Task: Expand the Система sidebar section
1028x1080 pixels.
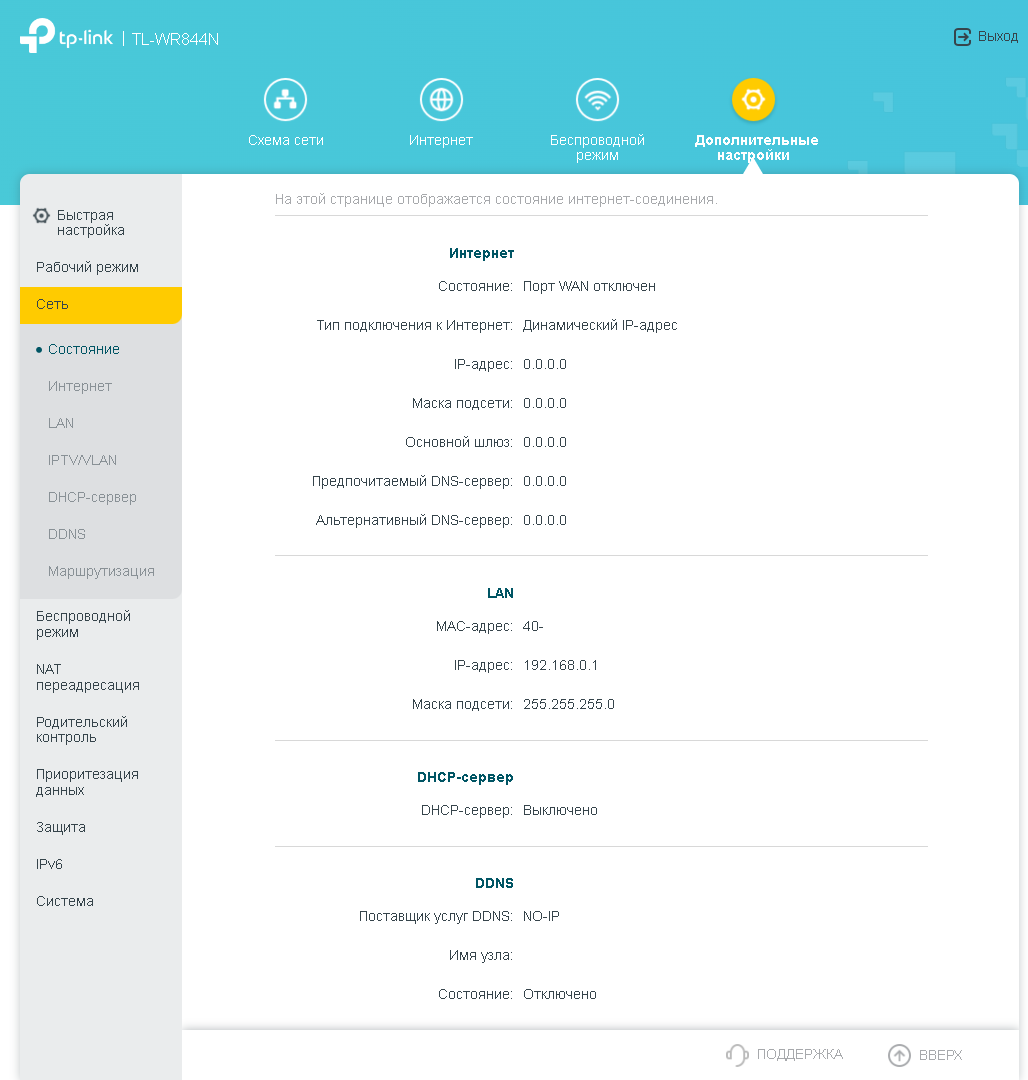Action: 65,901
